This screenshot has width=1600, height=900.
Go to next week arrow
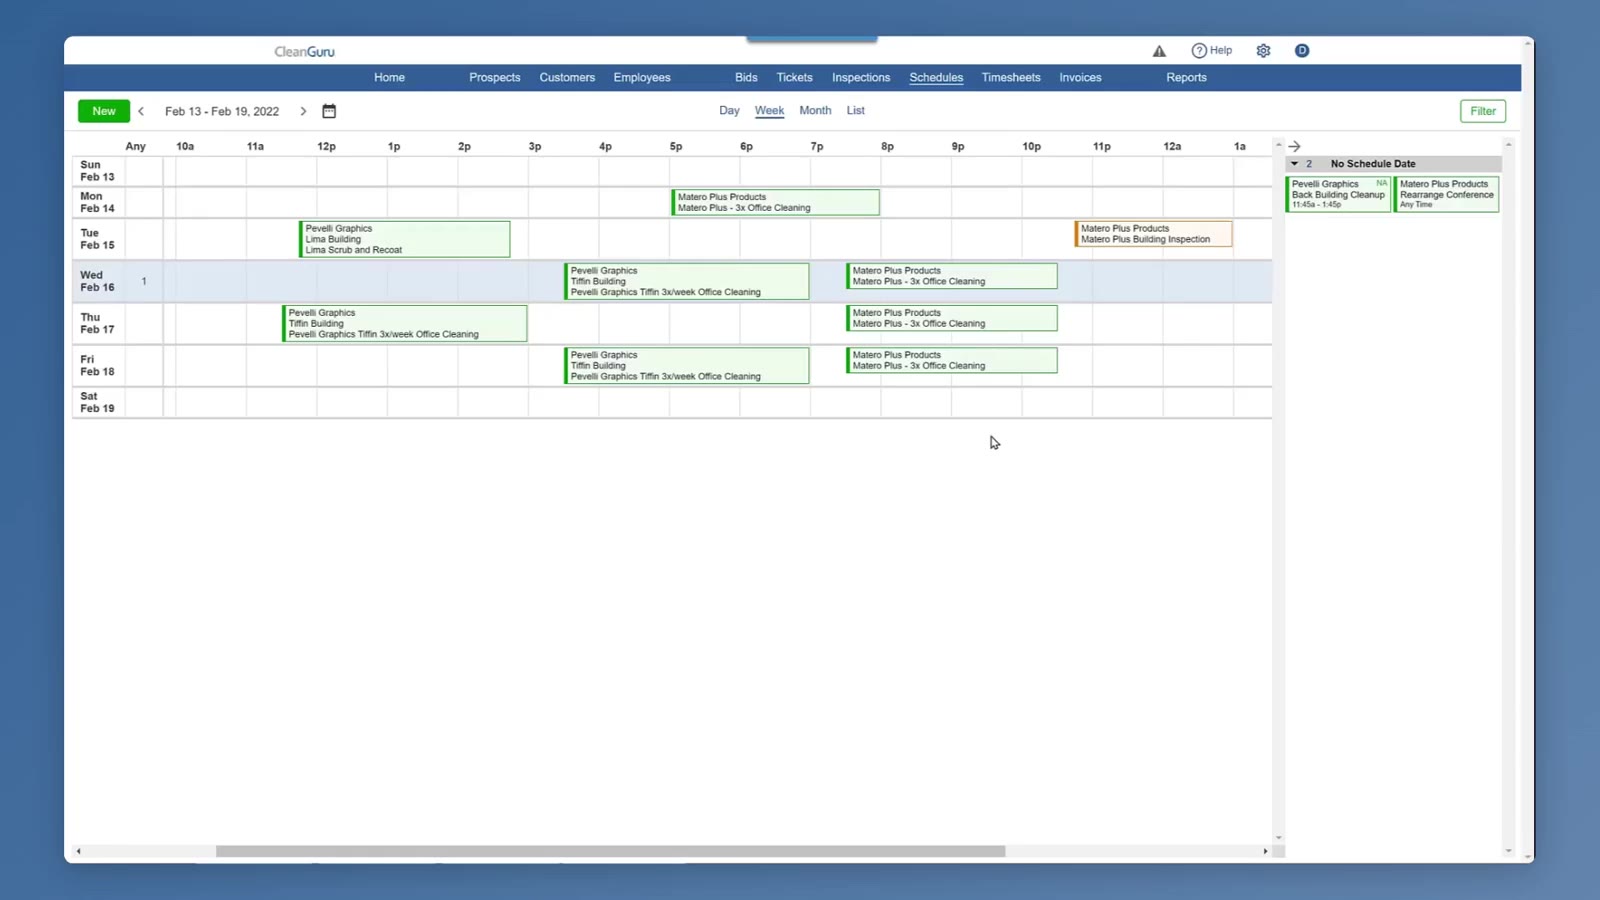(303, 111)
